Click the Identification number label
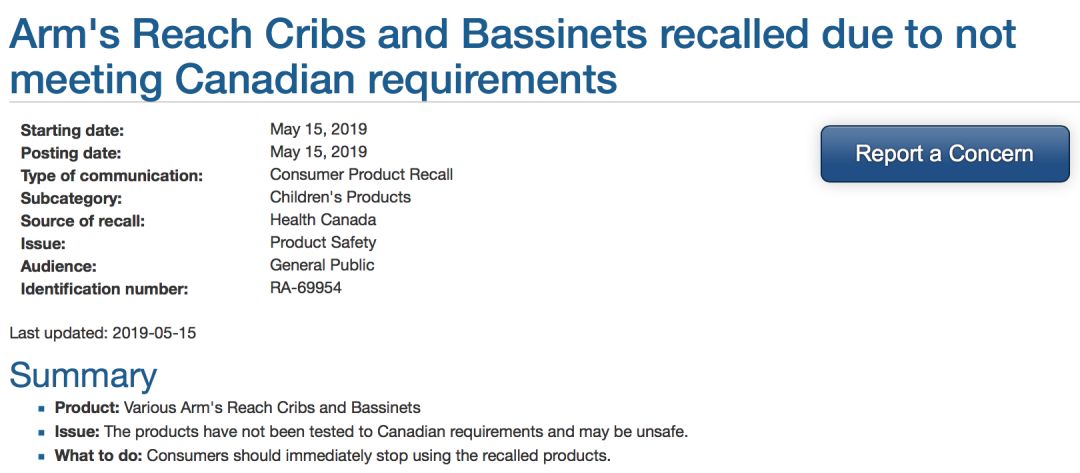Screen dimensions: 1080x473 pyautogui.click(x=104, y=289)
